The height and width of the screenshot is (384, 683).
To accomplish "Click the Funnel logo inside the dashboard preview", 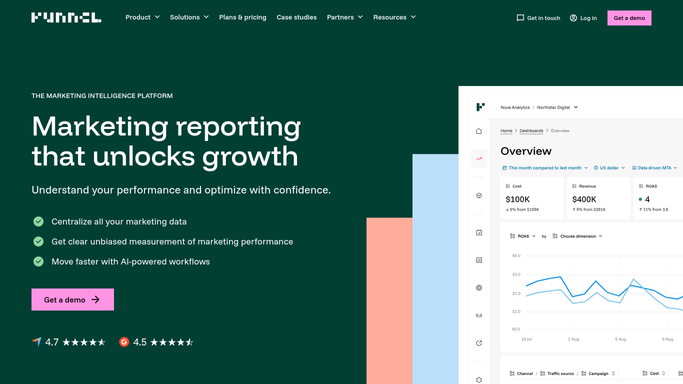I will (480, 107).
